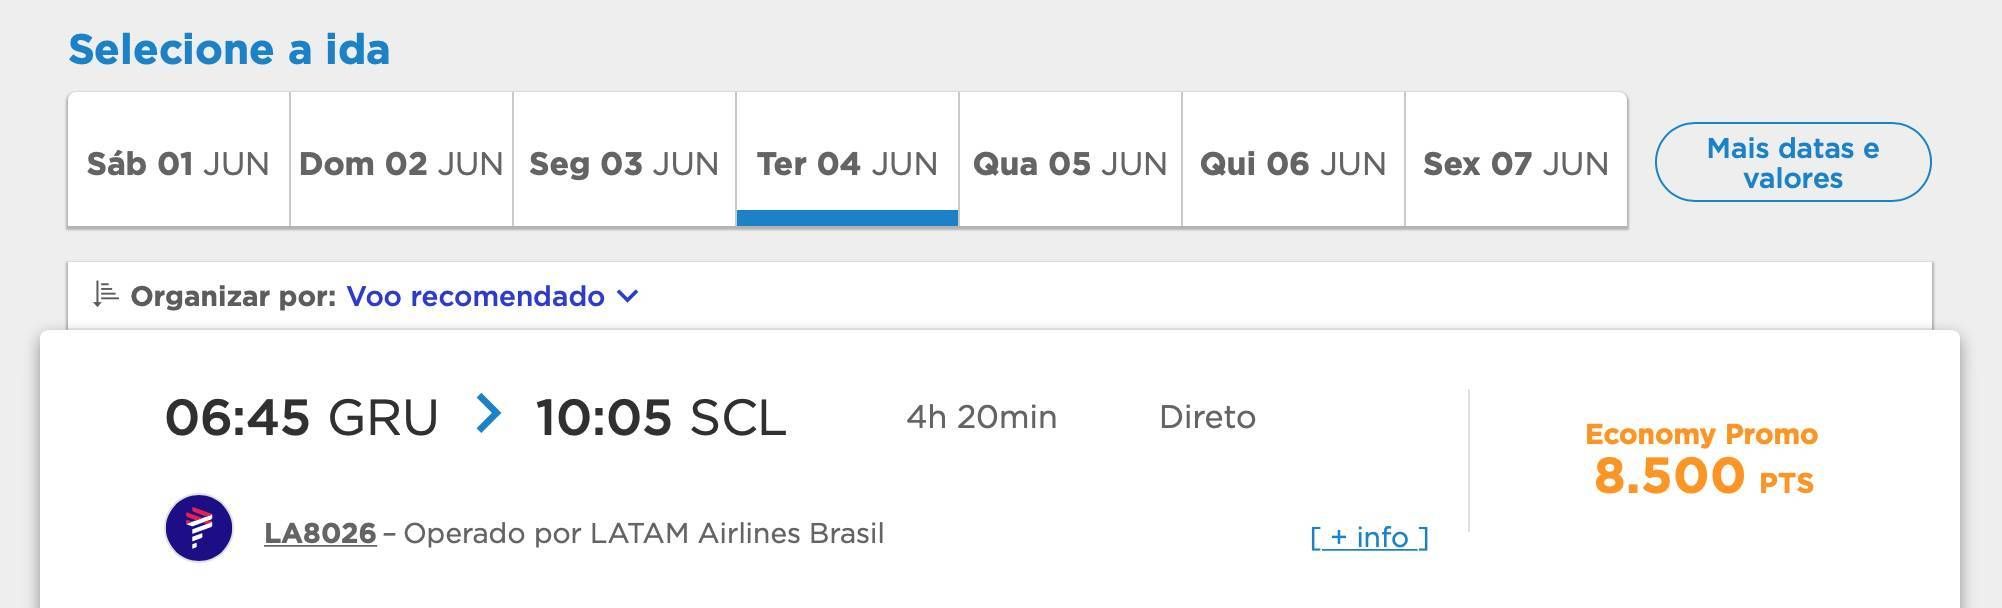Go to the Qui 06 JUN tab
The image size is (2002, 608).
click(x=1293, y=163)
